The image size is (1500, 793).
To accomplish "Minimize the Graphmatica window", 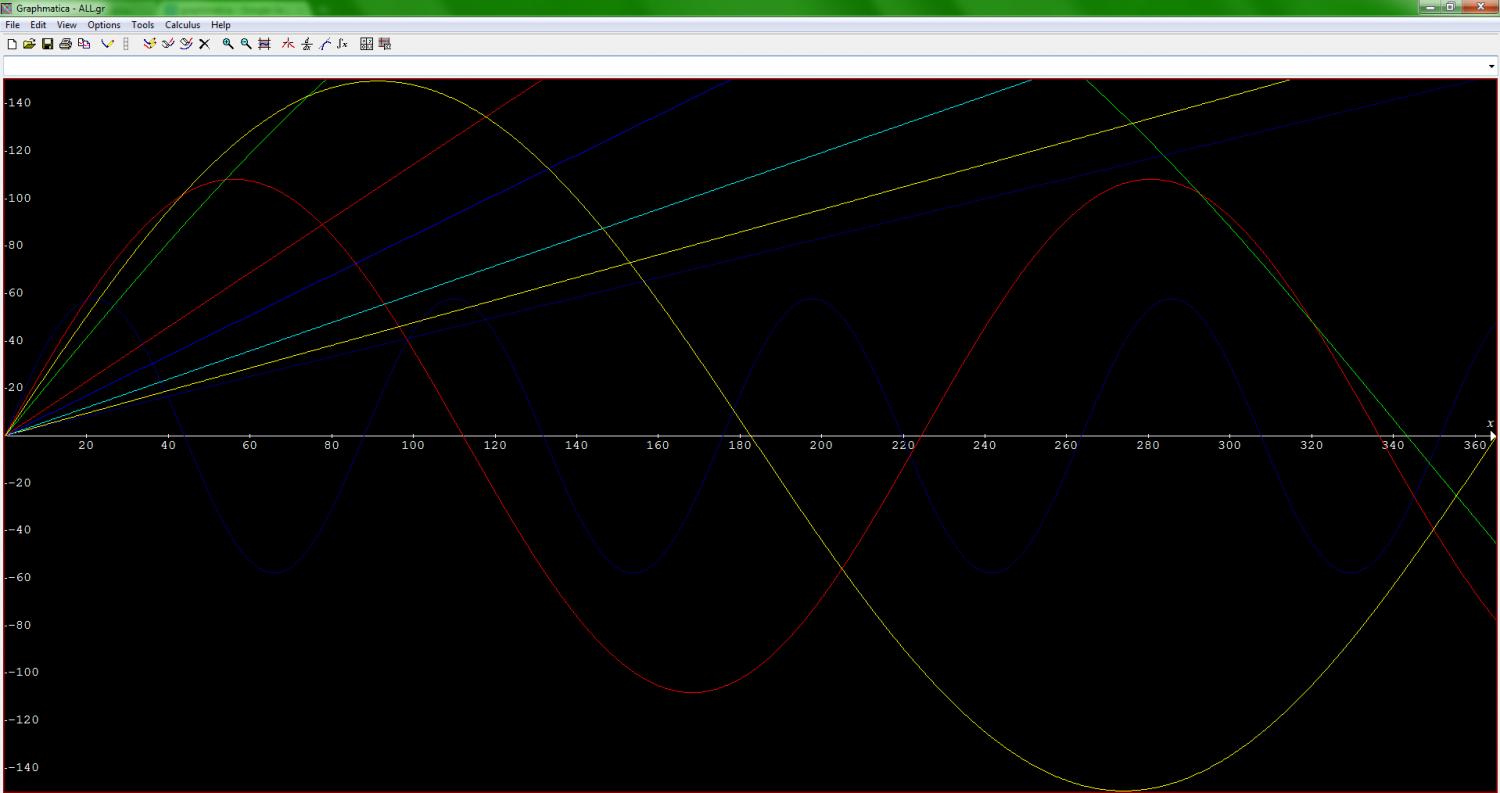I will 1431,7.
